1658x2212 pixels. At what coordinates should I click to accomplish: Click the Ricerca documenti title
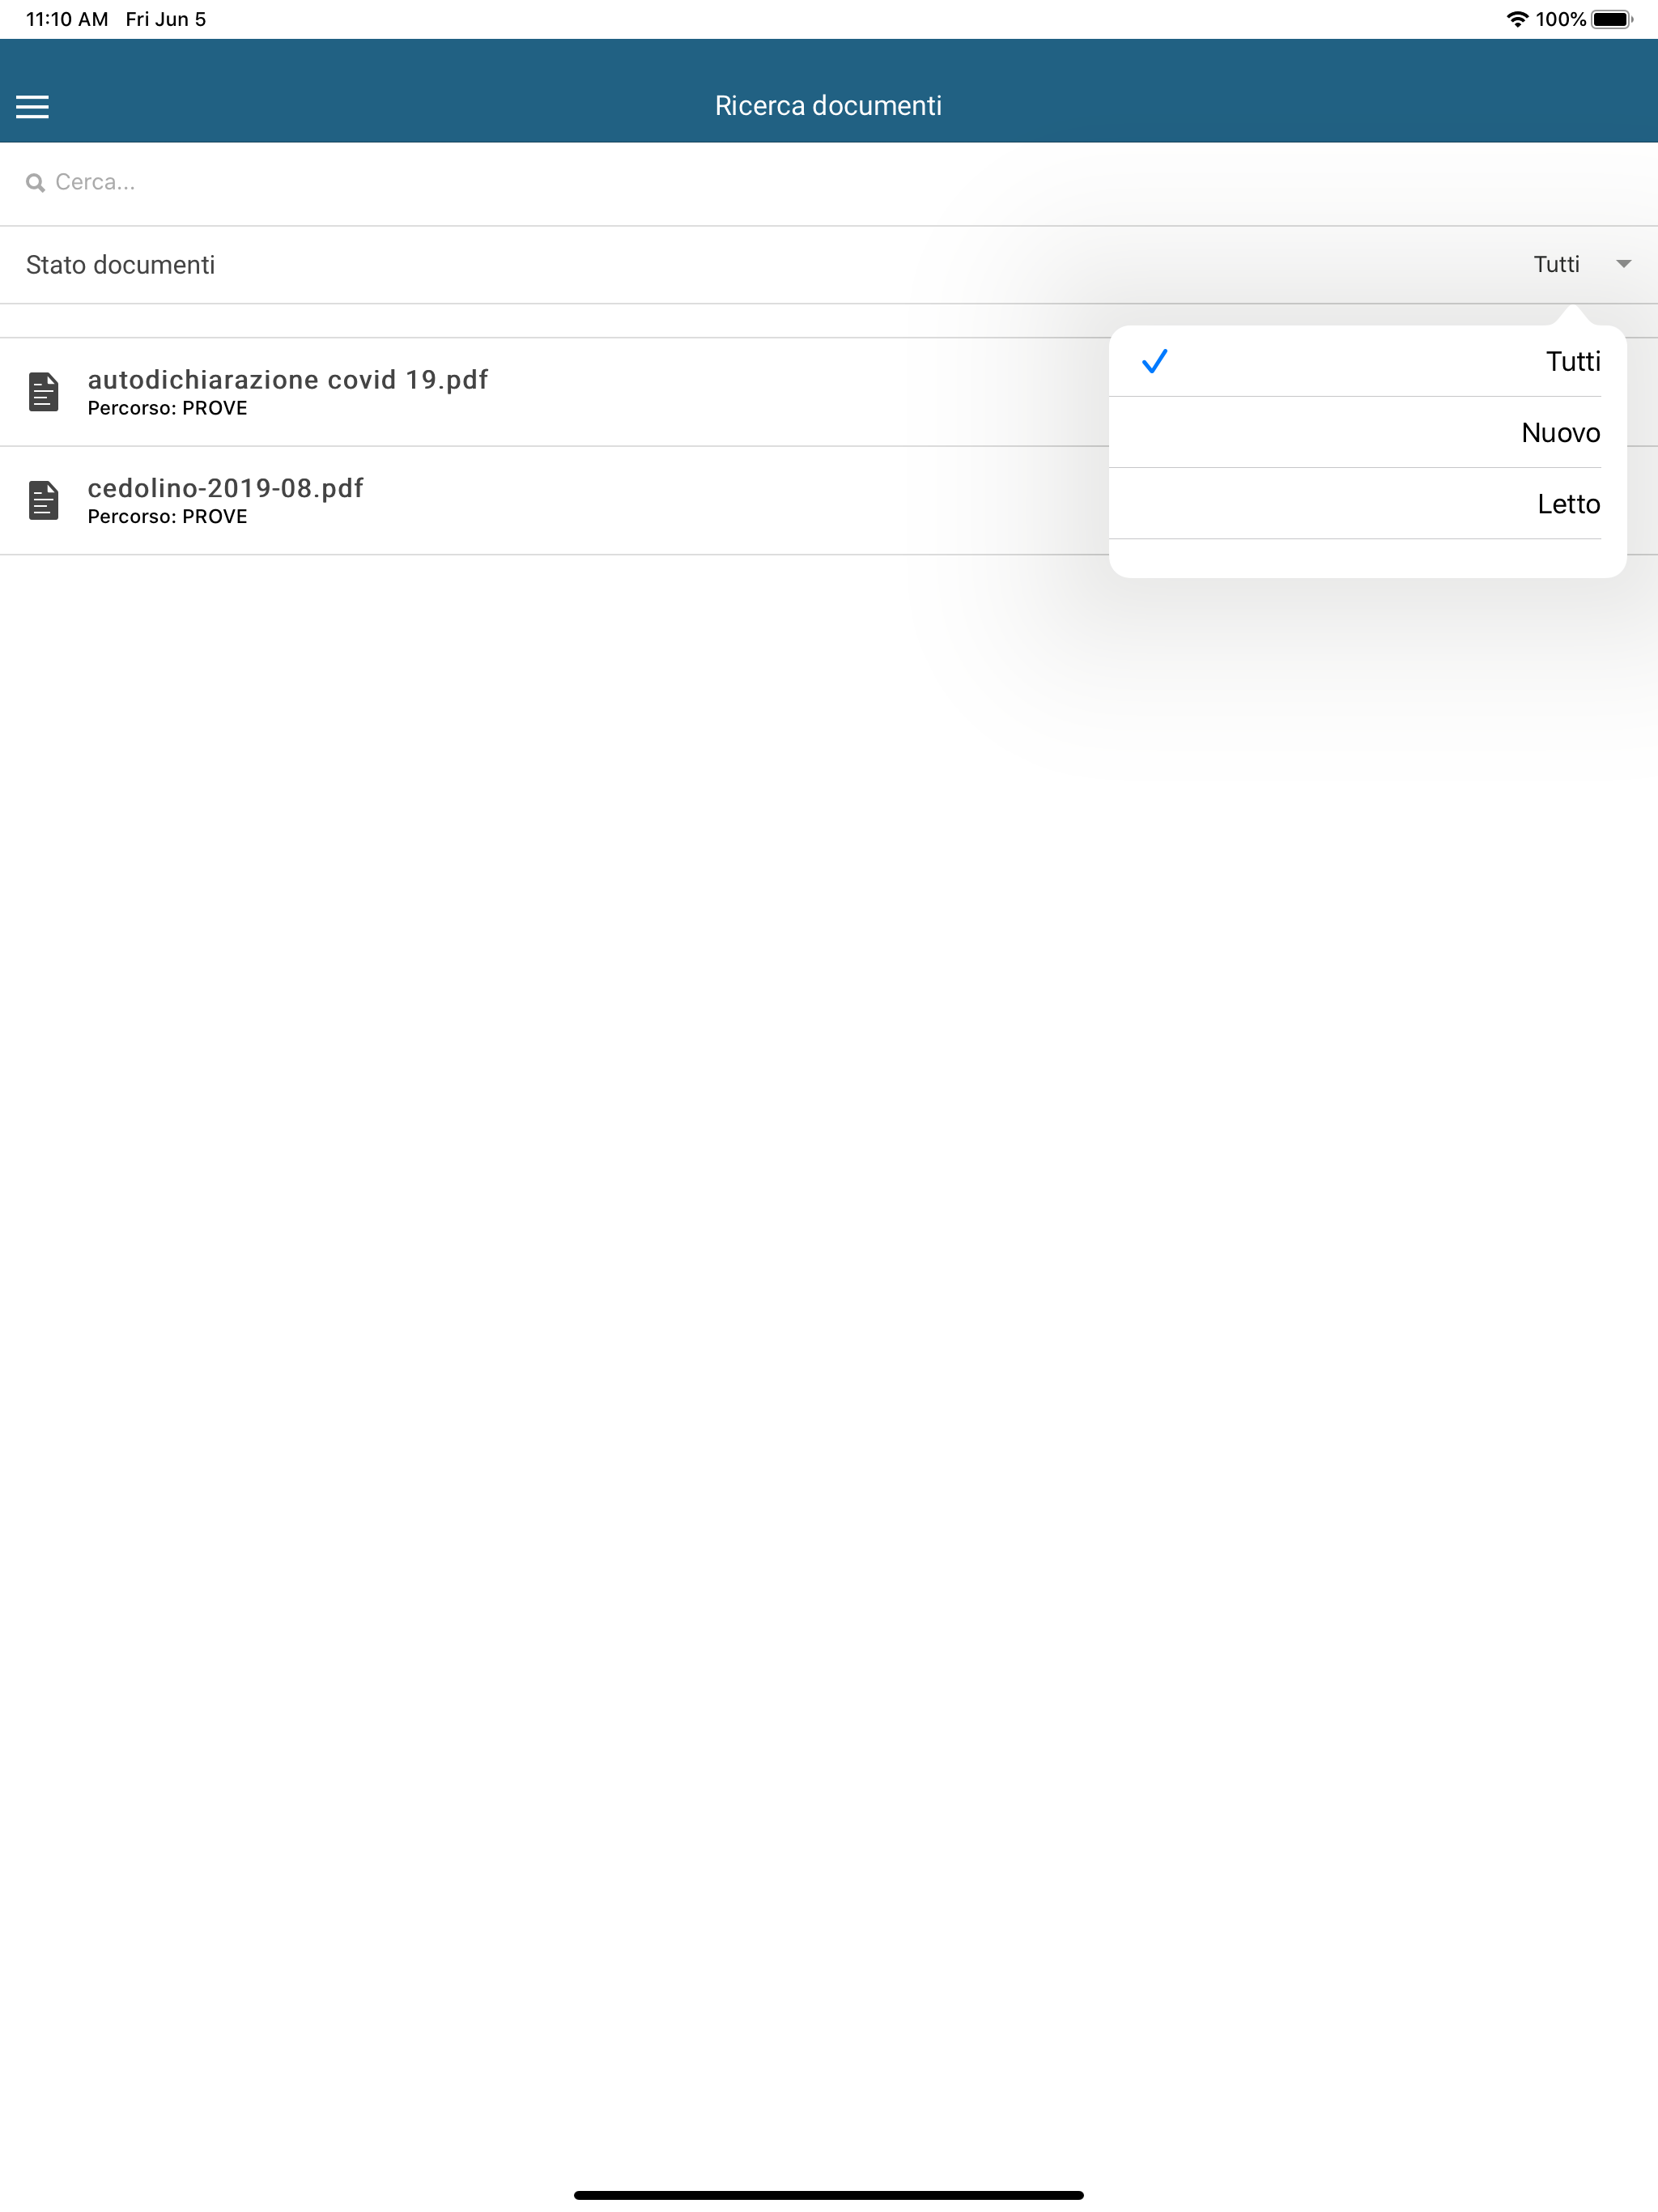coord(828,106)
